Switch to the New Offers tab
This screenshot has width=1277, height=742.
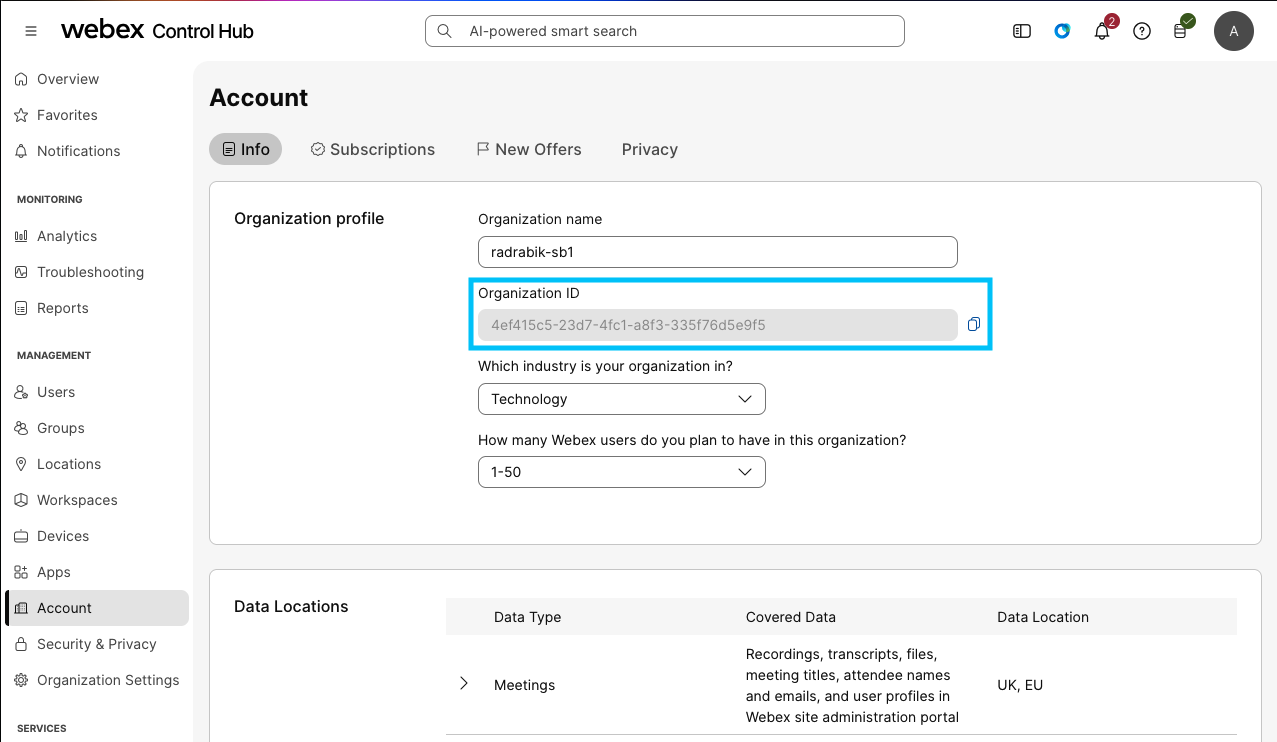coord(529,149)
